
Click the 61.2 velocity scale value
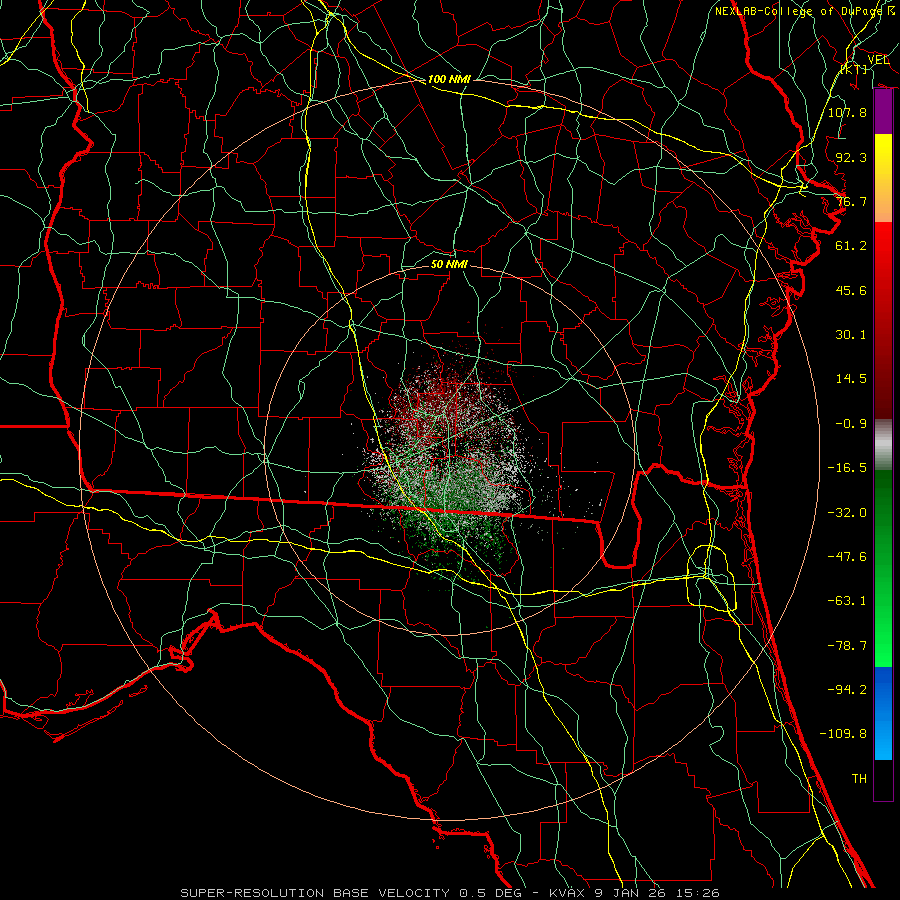851,246
